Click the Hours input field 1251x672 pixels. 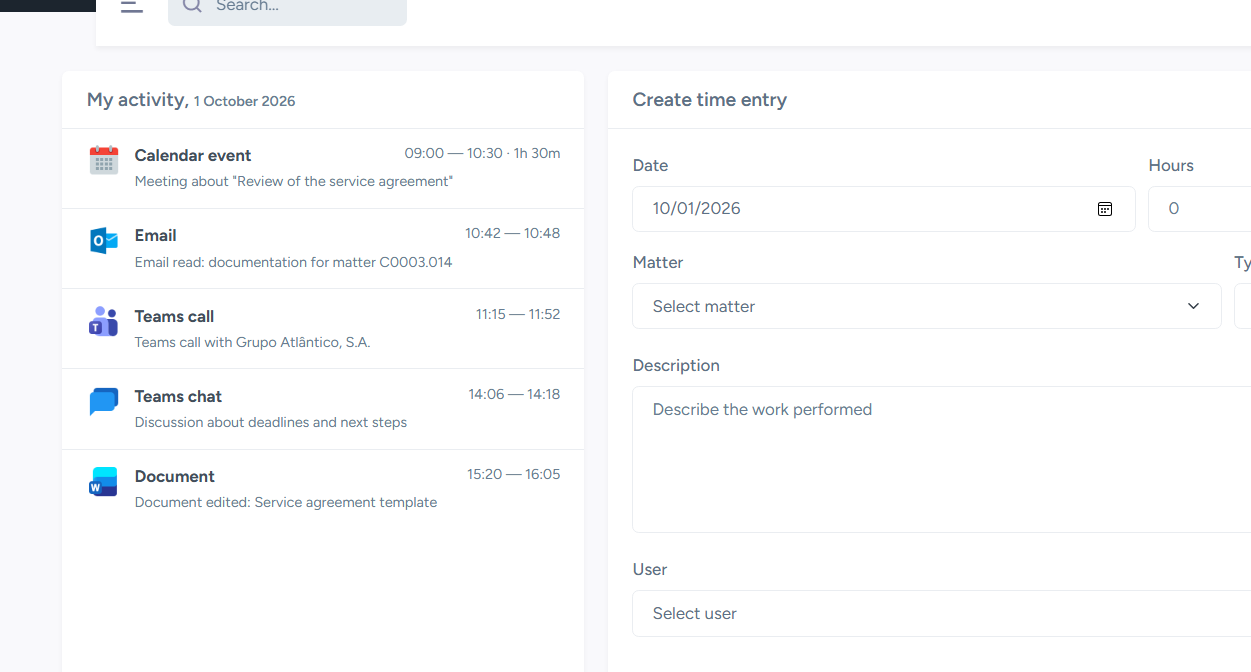coord(1200,209)
